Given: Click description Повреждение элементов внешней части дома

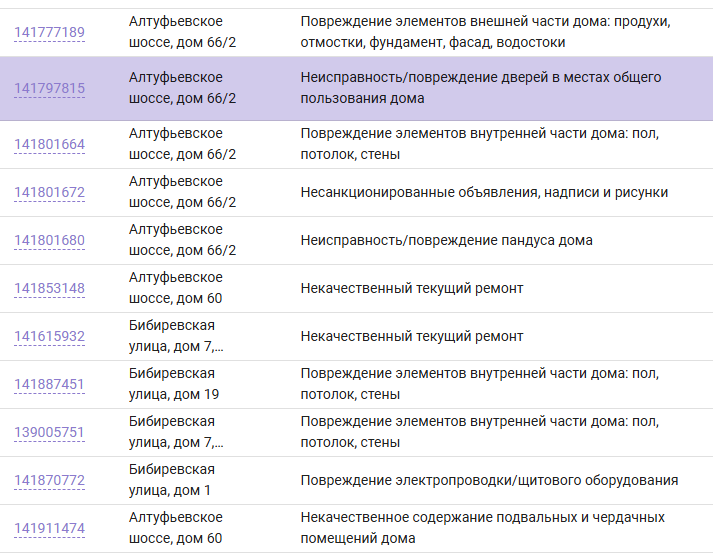Looking at the screenshot, I should pyautogui.click(x=485, y=32).
